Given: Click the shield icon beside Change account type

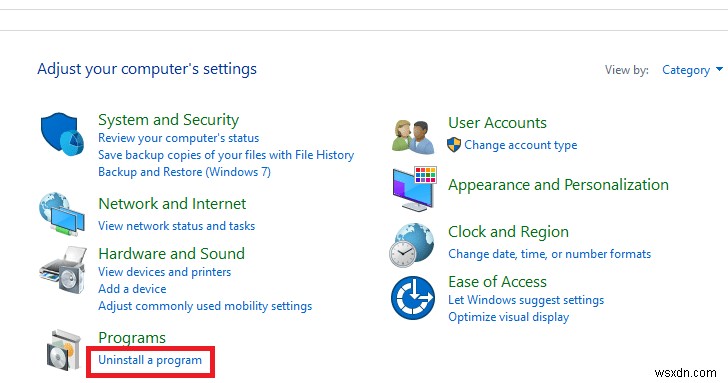Looking at the screenshot, I should [x=454, y=145].
